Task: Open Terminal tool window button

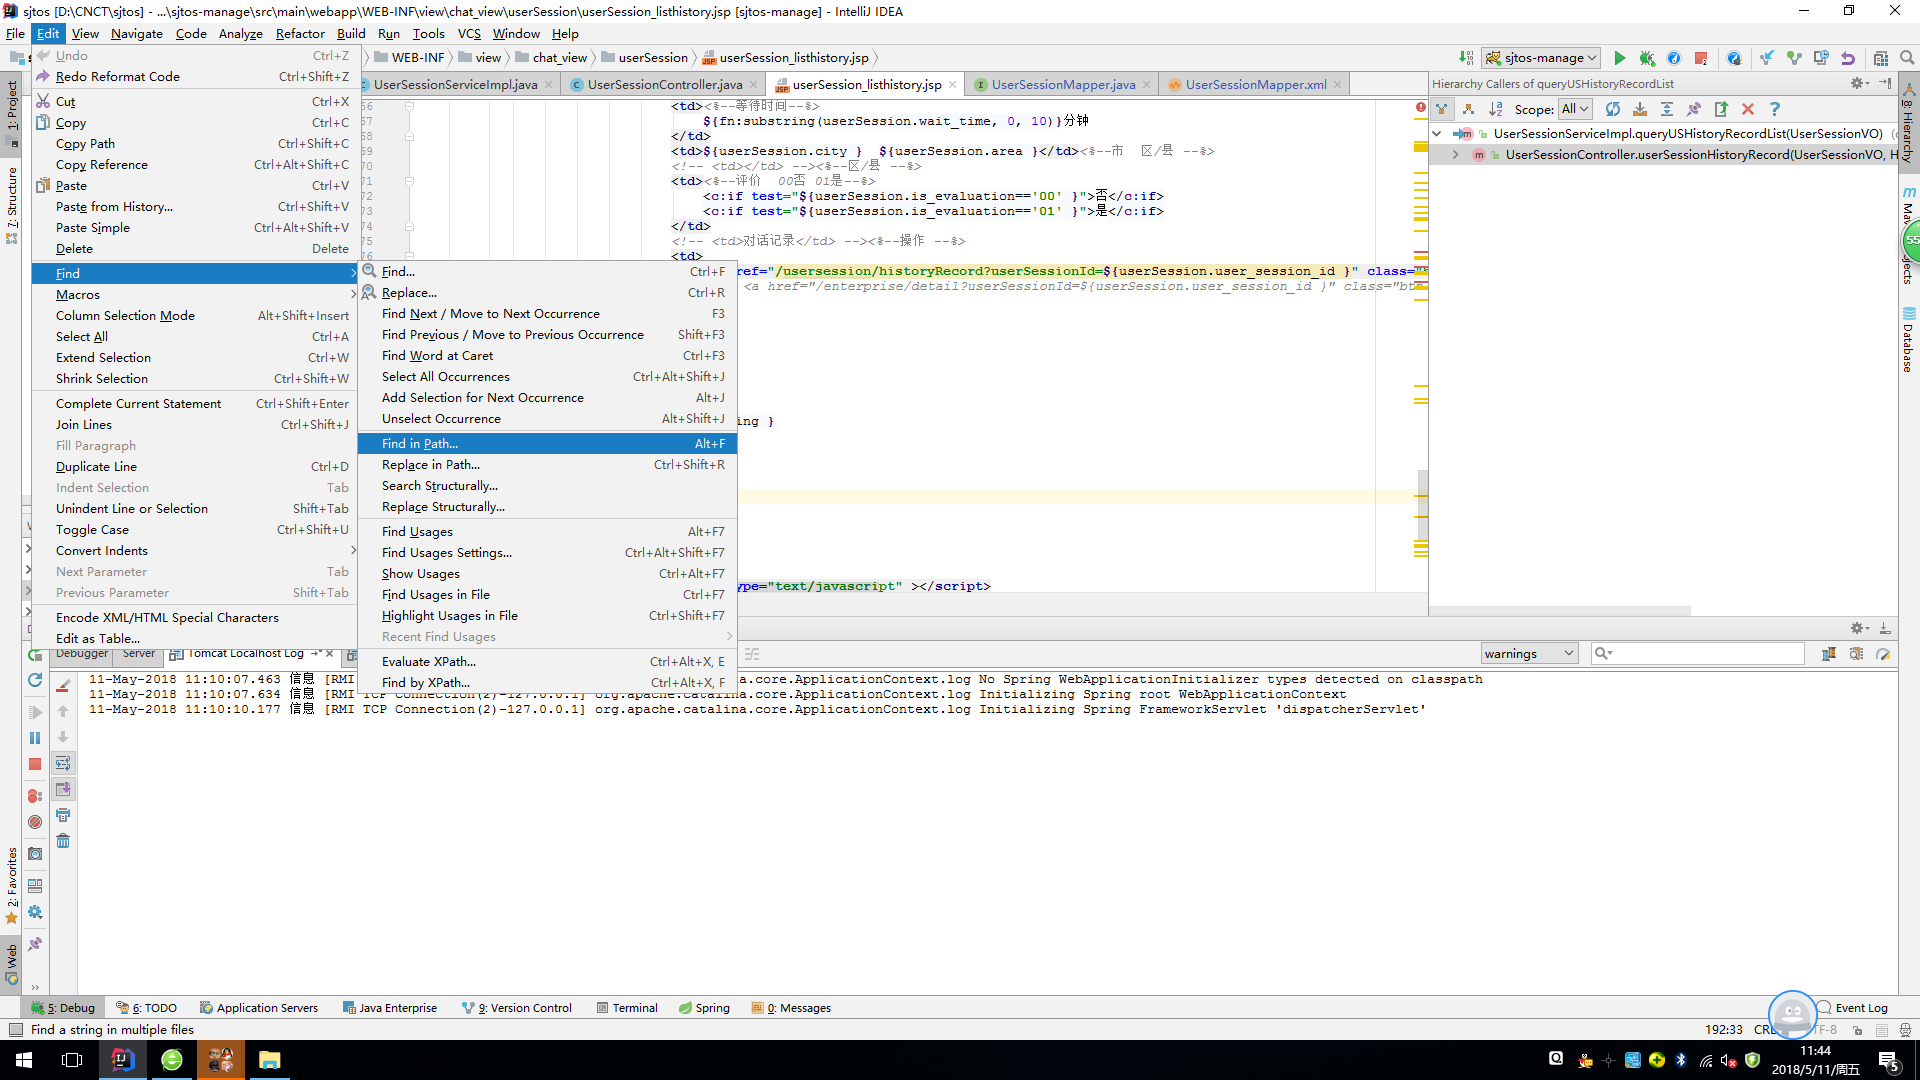Action: (x=627, y=1008)
